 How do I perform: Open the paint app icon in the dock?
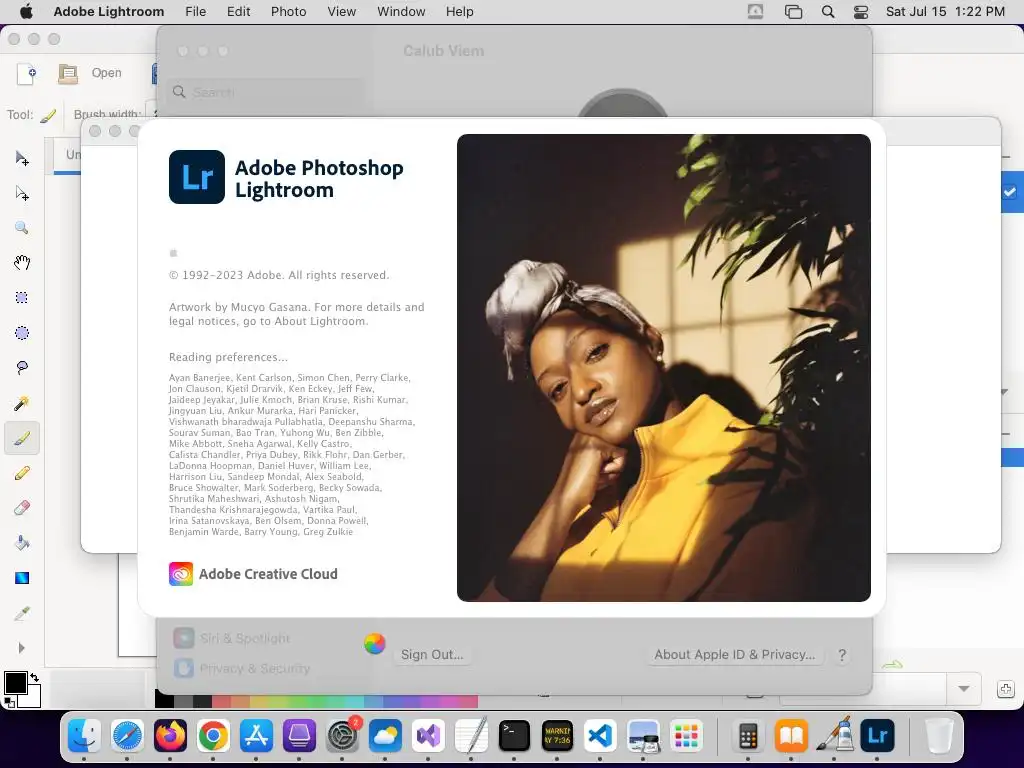(x=835, y=736)
